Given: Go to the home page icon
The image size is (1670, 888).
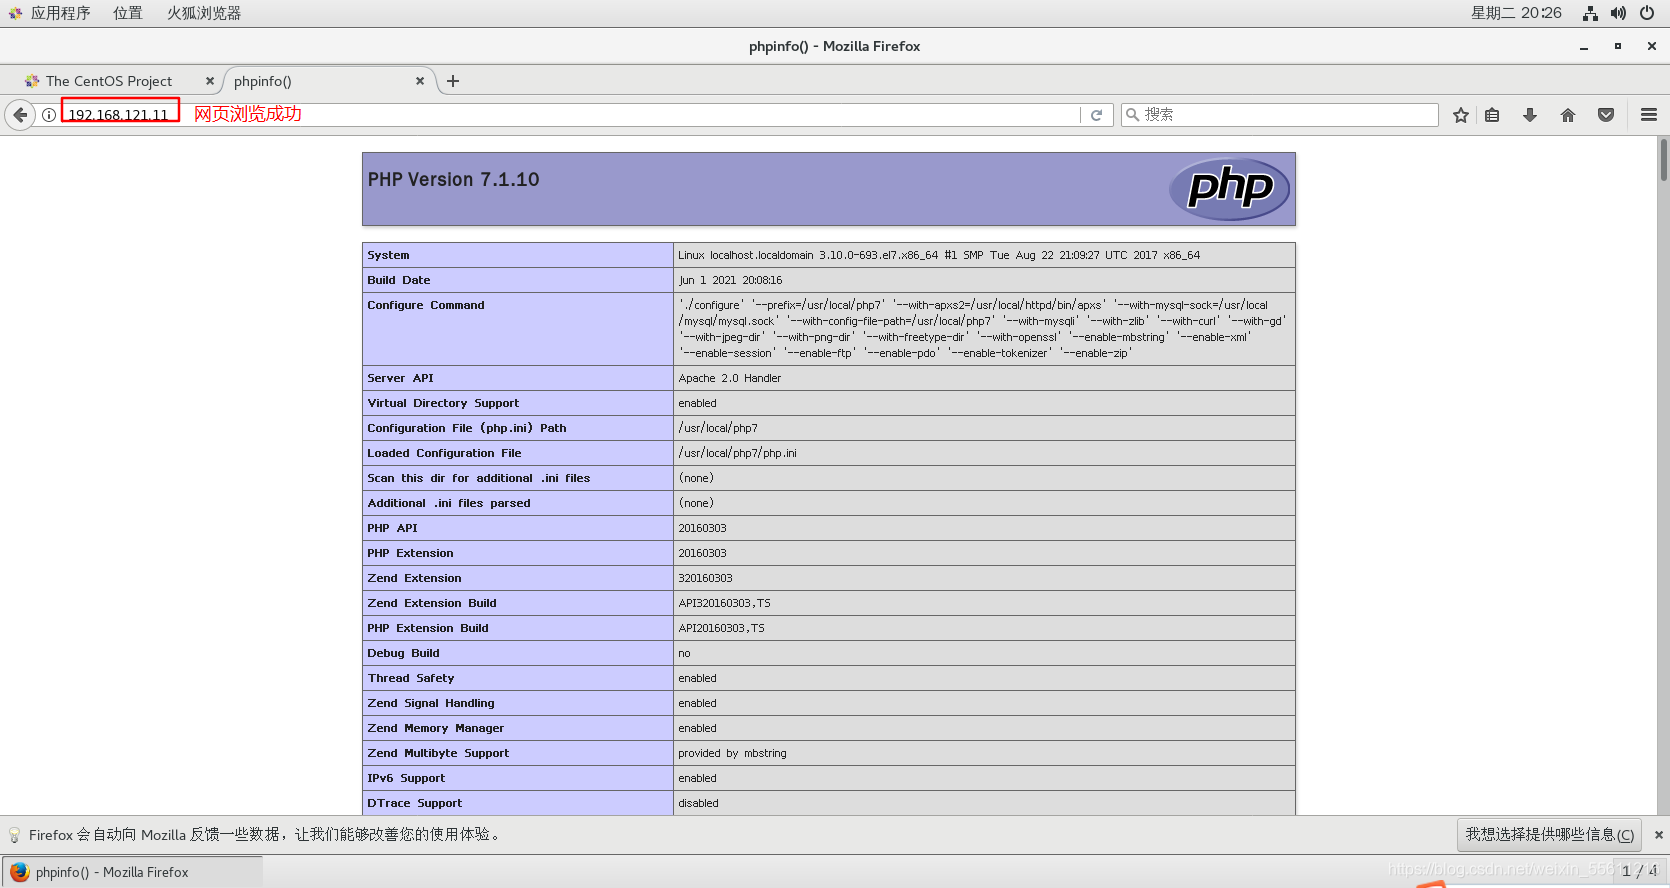Looking at the screenshot, I should click(1568, 115).
